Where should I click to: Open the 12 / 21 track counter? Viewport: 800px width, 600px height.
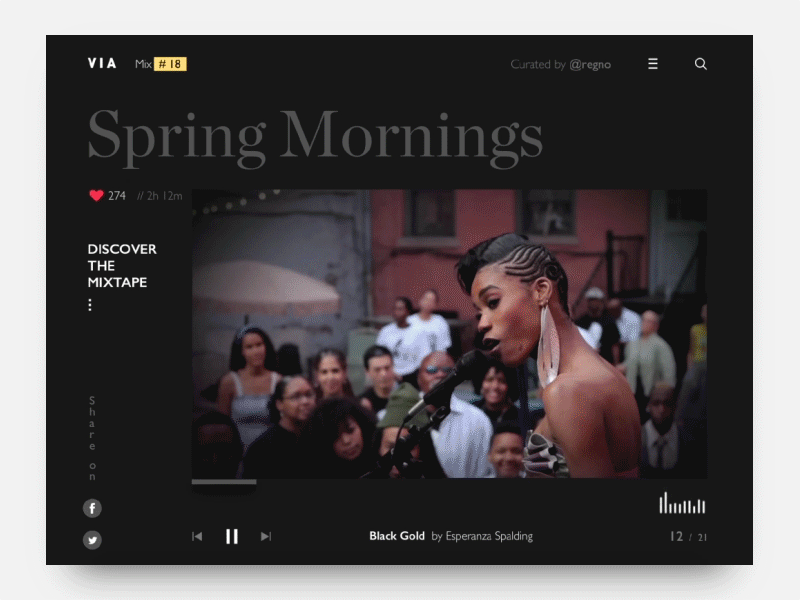click(688, 537)
